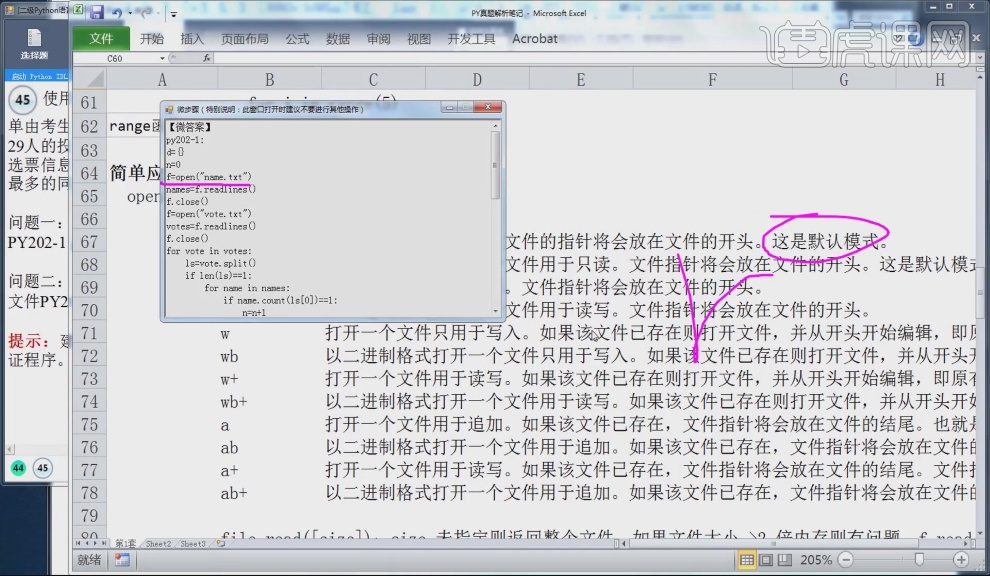This screenshot has width=990, height=576.
Task: Click the zoom in plus button
Action: pyautogui.click(x=961, y=560)
